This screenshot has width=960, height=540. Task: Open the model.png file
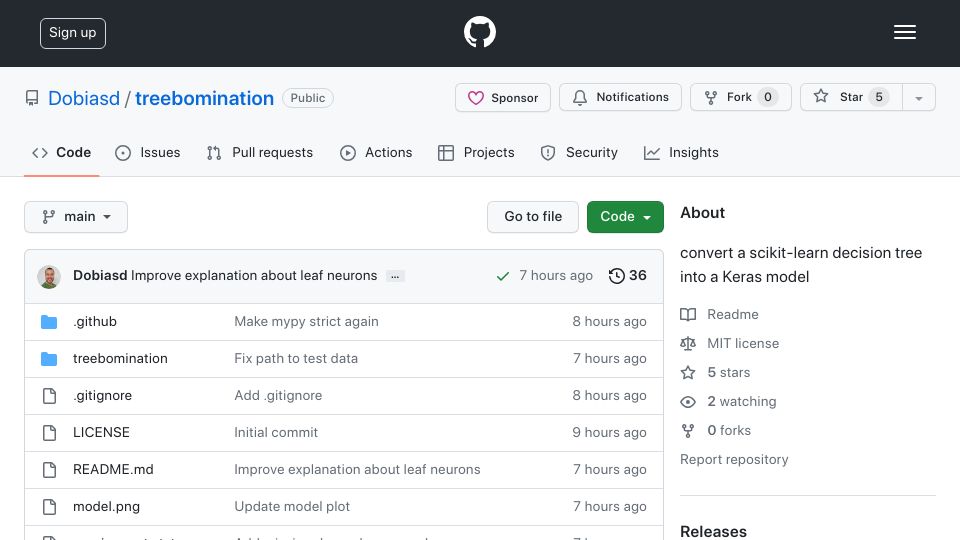tap(107, 507)
